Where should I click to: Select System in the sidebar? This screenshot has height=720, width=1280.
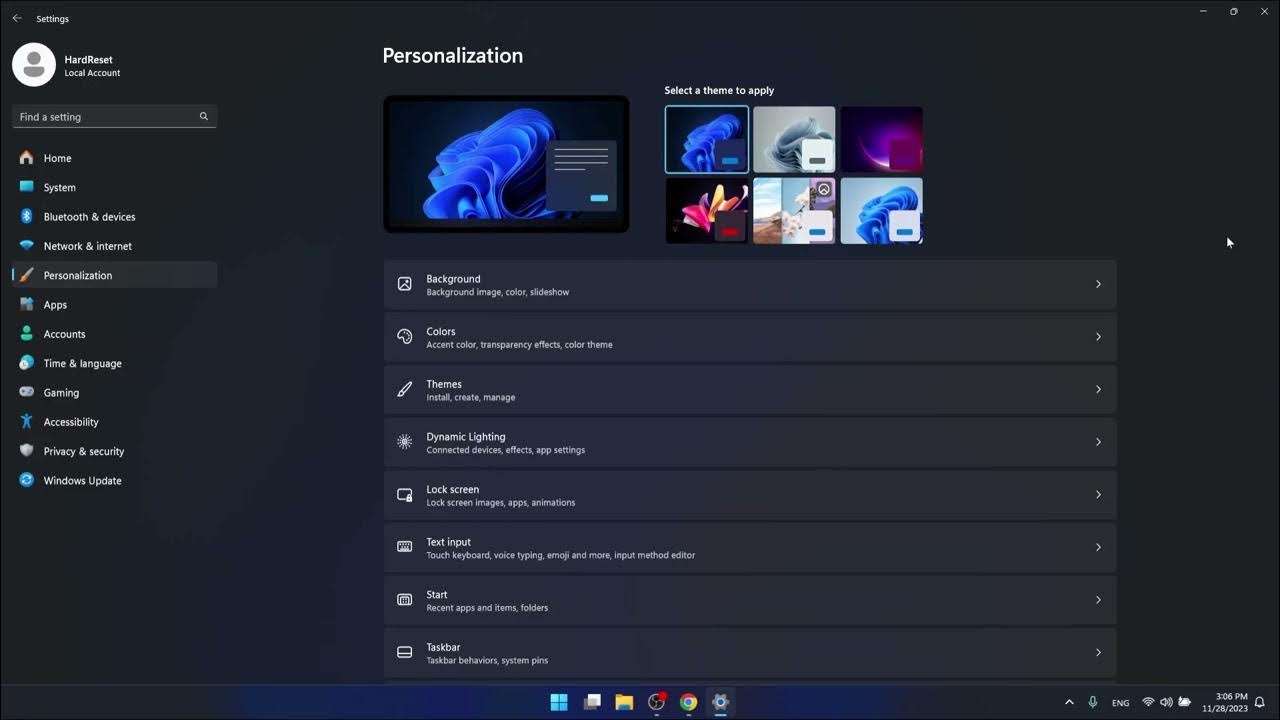pos(60,187)
